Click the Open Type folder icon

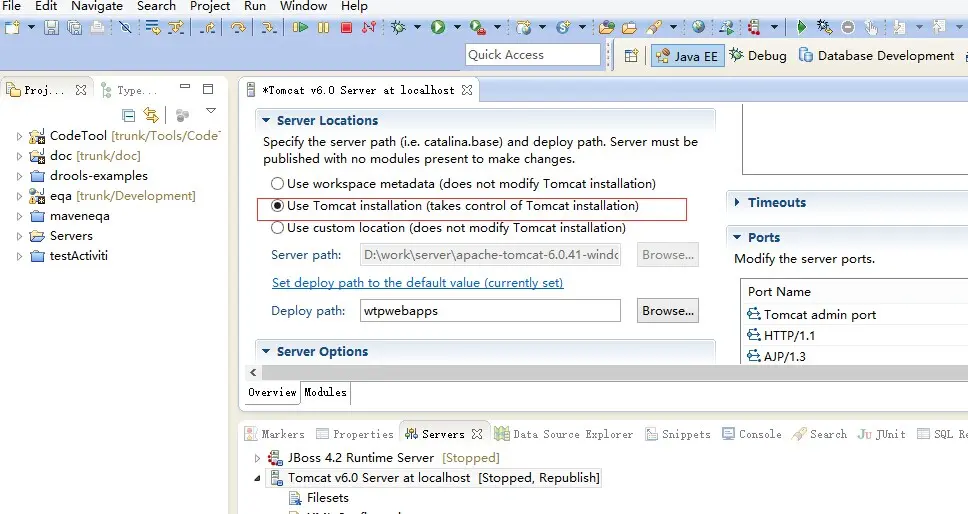tap(607, 27)
